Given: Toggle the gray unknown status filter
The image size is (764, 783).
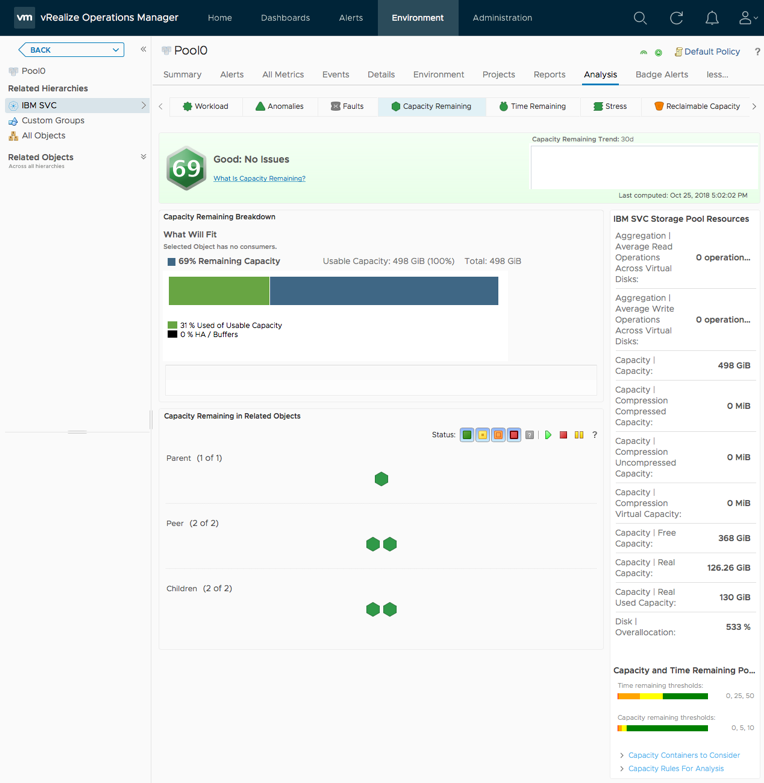Looking at the screenshot, I should (530, 435).
